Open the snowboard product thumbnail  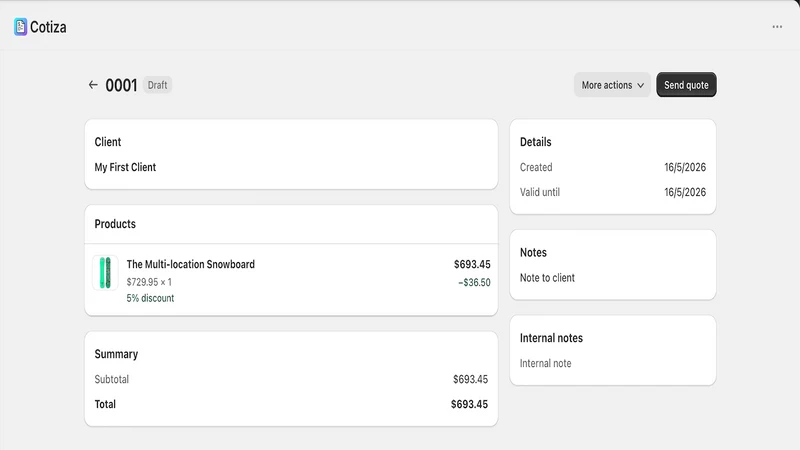tap(105, 272)
